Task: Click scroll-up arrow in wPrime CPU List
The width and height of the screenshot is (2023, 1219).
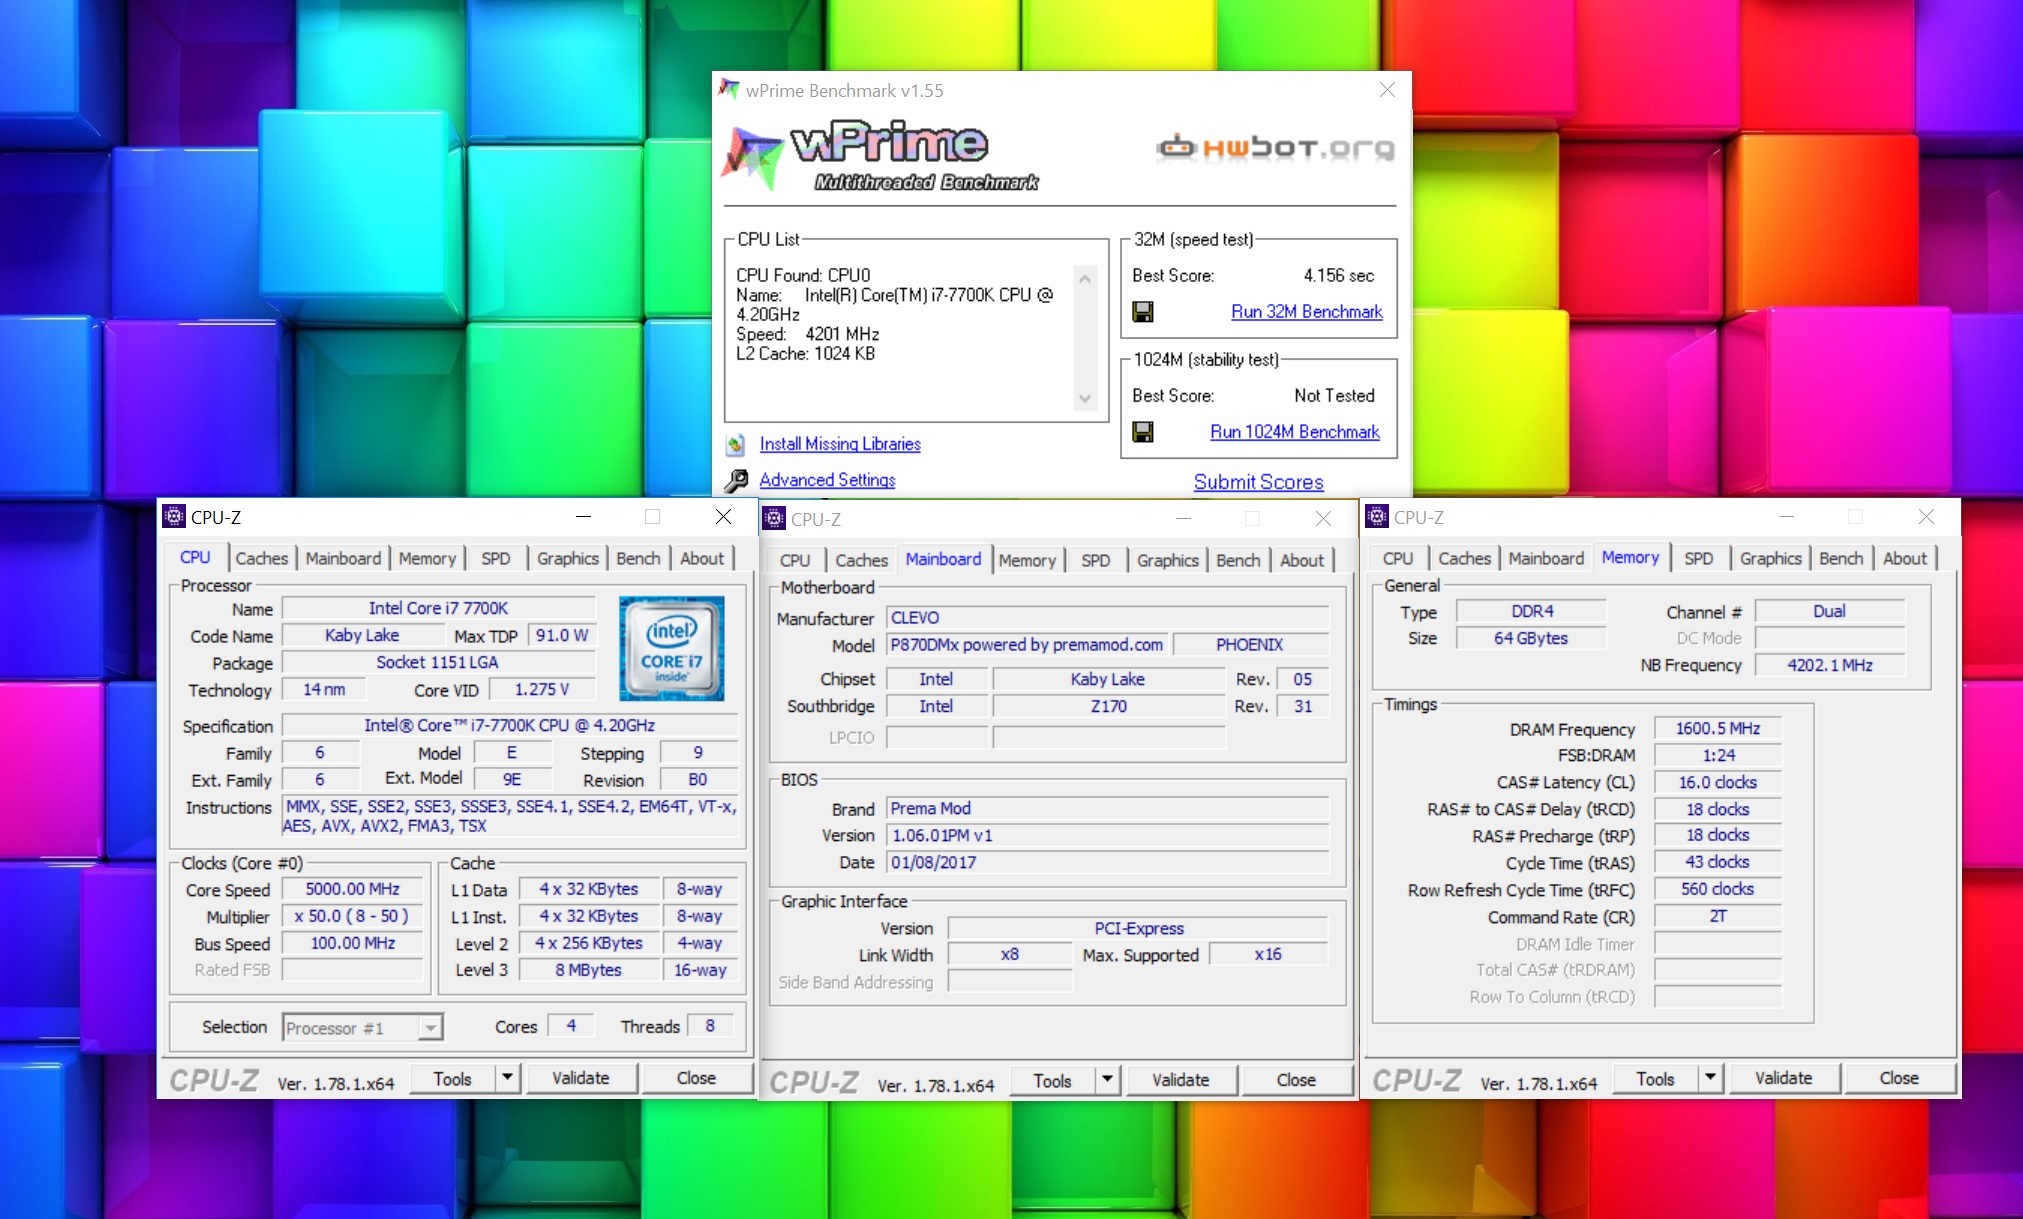Action: tap(1085, 278)
